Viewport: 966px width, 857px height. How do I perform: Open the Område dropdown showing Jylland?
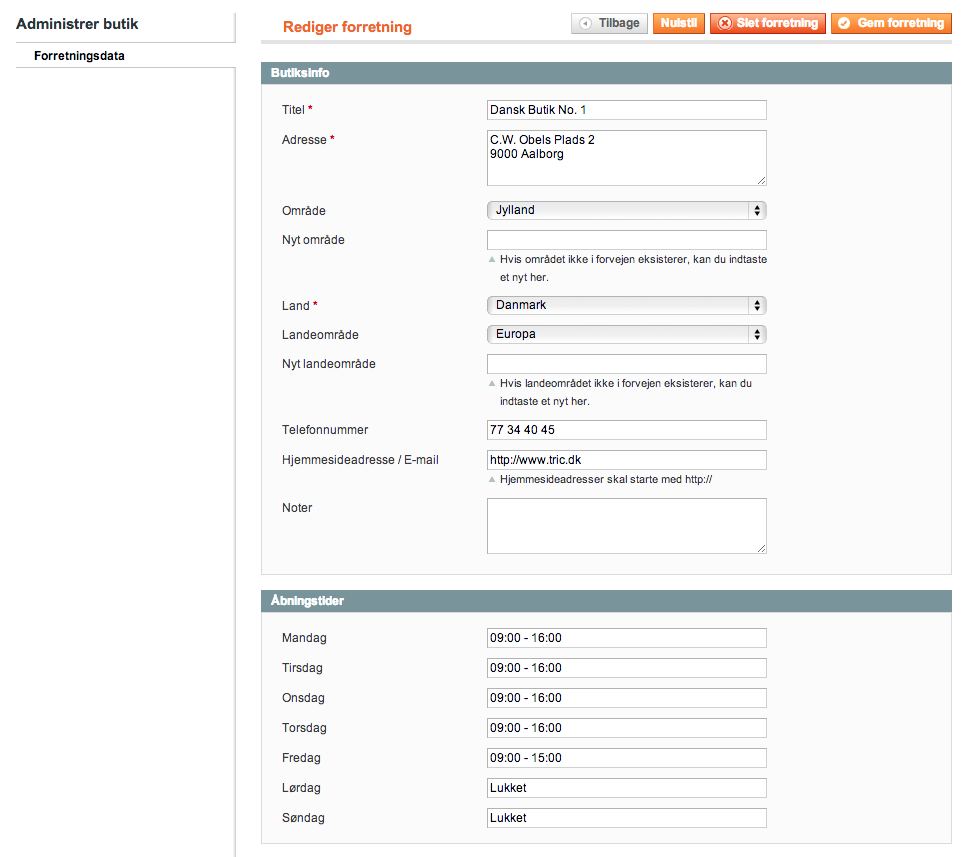pyautogui.click(x=626, y=210)
